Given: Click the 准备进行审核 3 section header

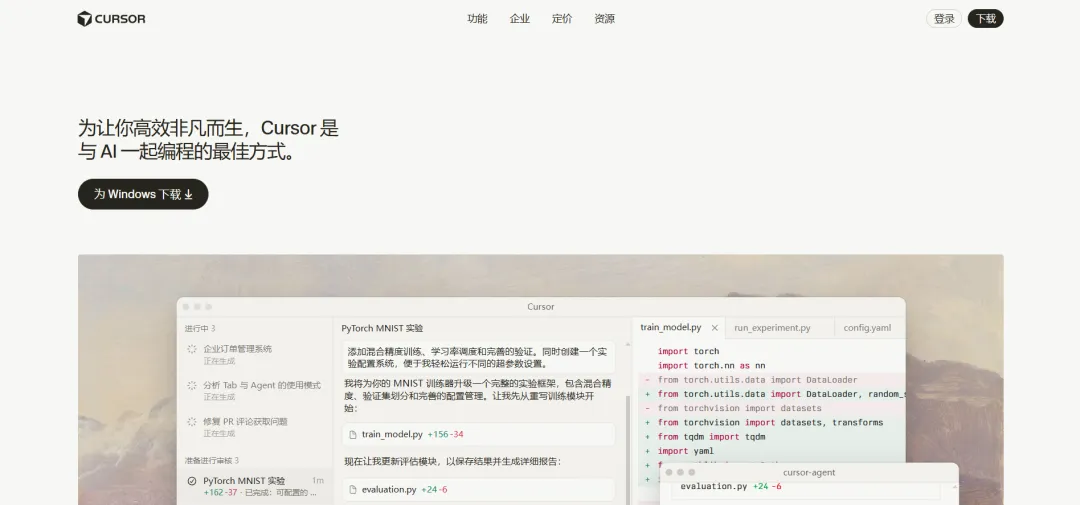Looking at the screenshot, I should coord(212,460).
